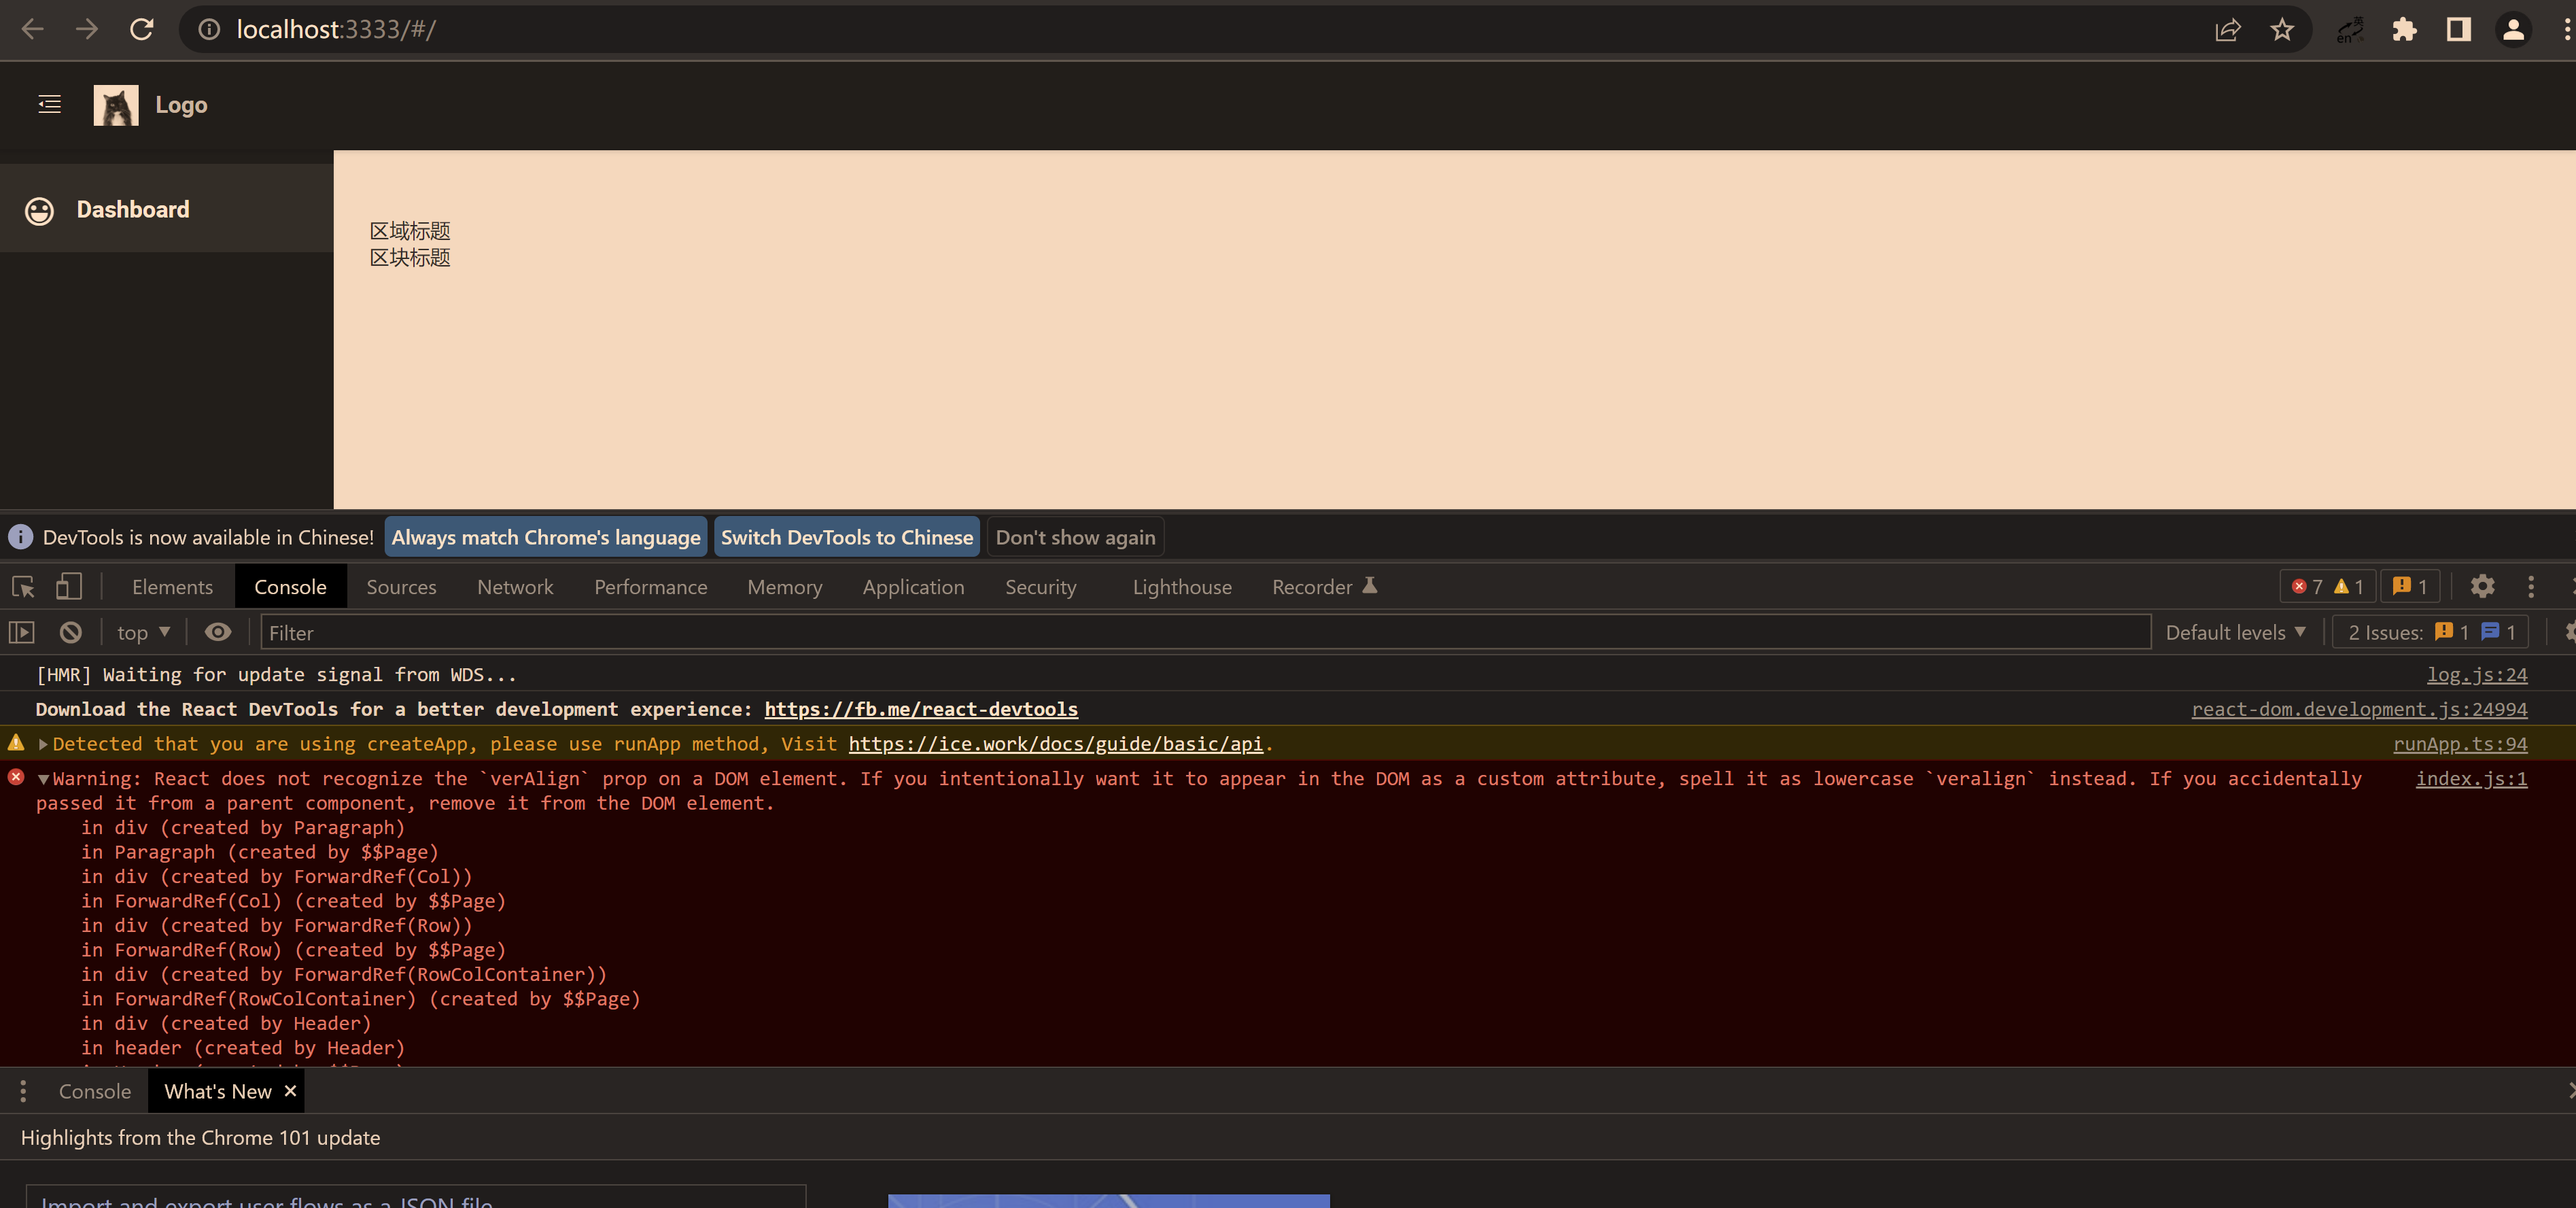
Task: Switch to the Lighthouse panel
Action: pyautogui.click(x=1181, y=587)
